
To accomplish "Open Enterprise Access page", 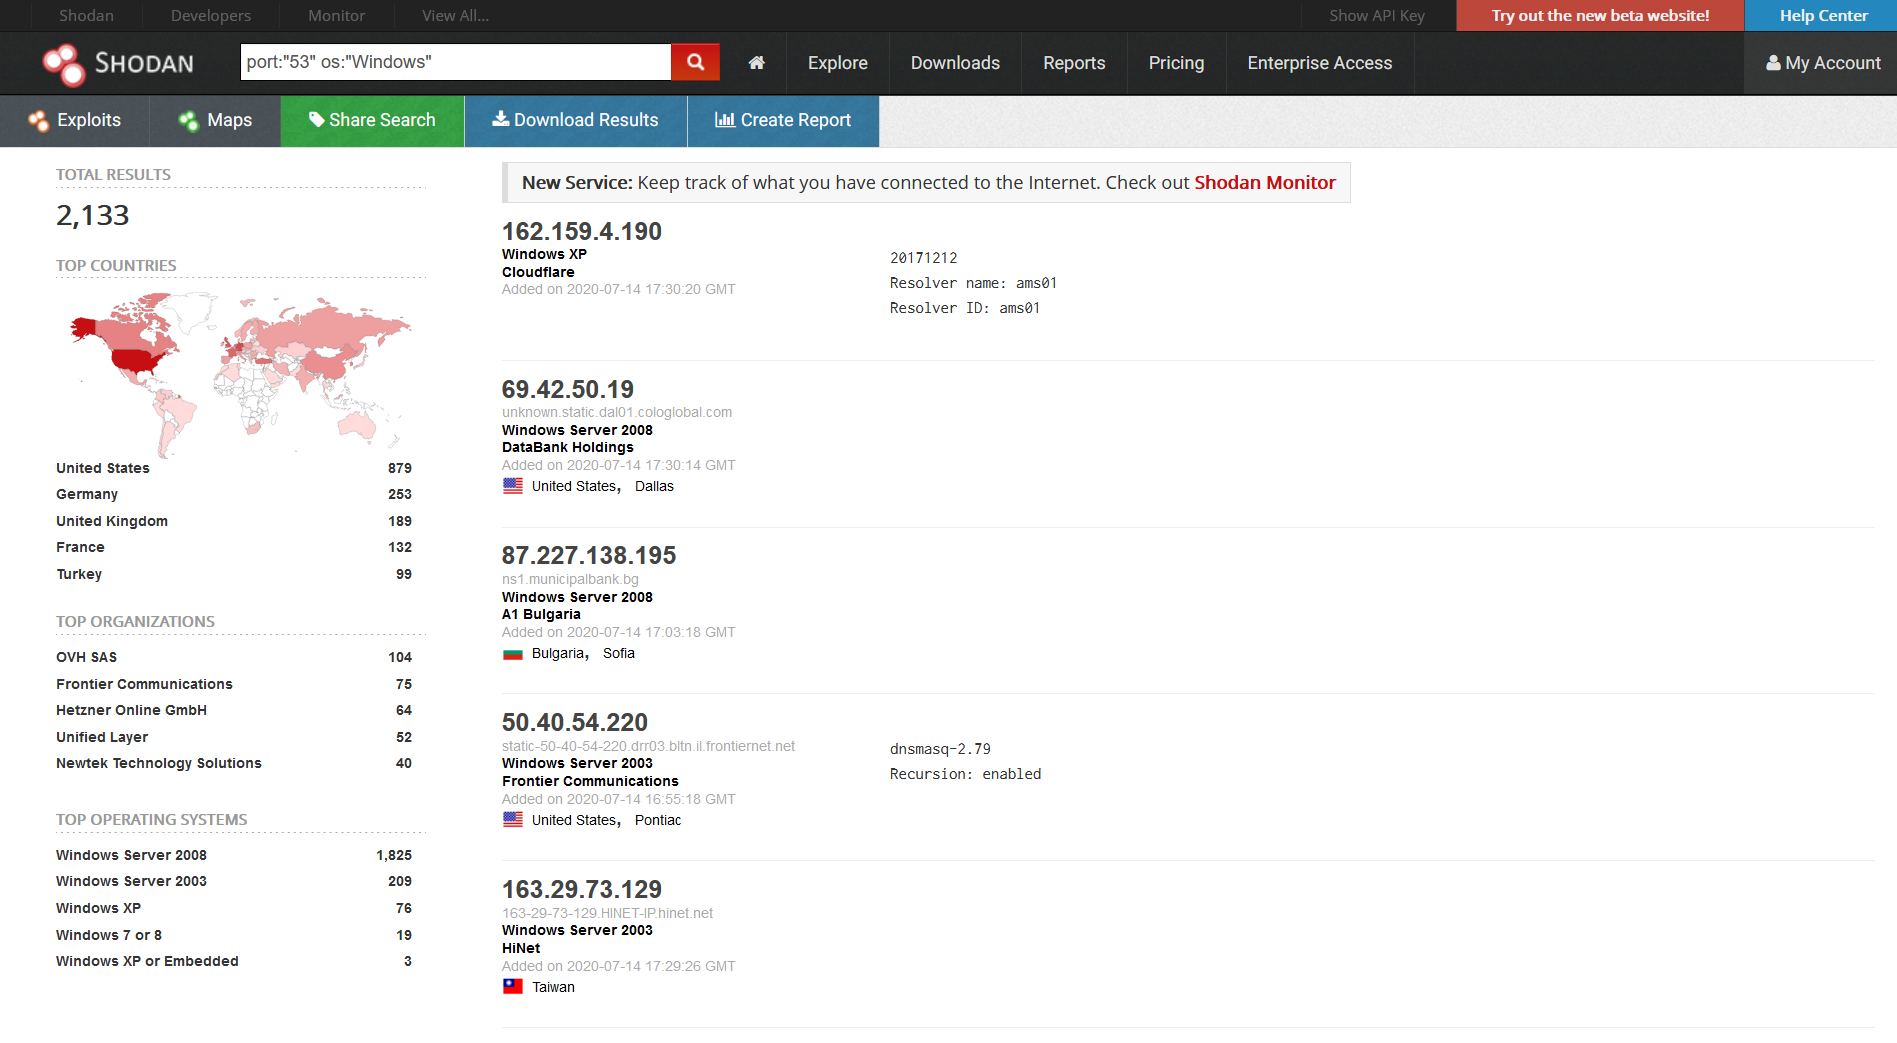I will tap(1319, 63).
